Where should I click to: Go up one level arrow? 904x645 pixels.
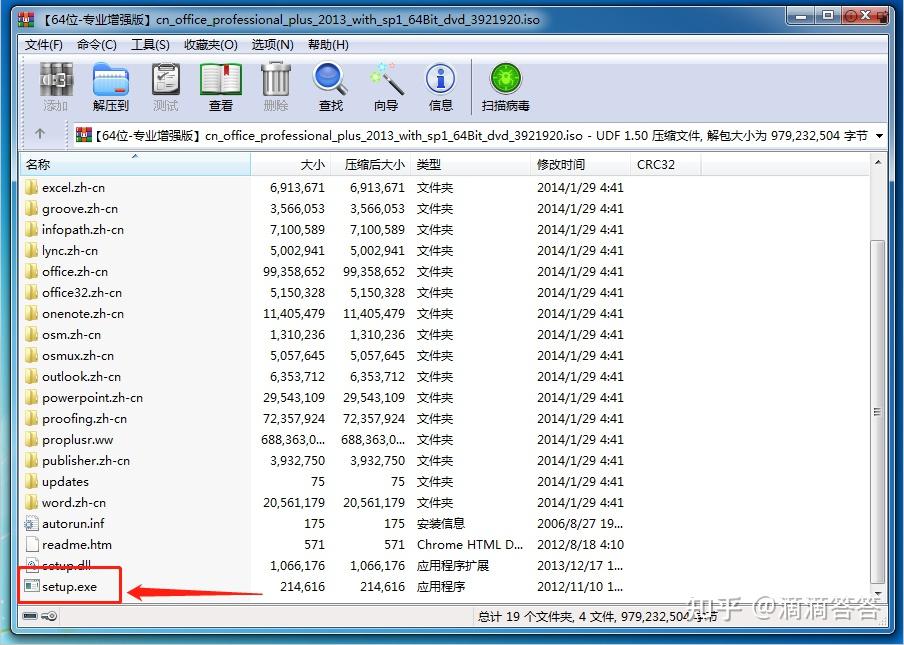click(40, 134)
